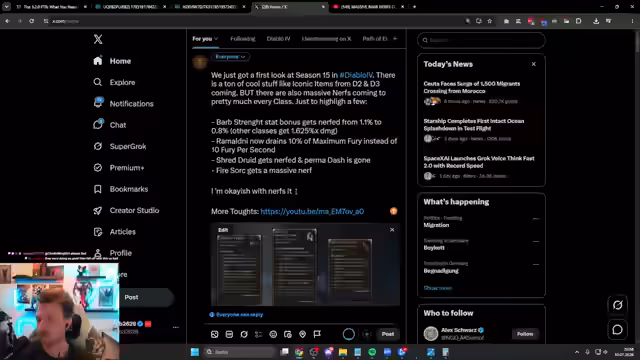Image resolution: width=640 pixels, height=360 pixels.
Task: Open Ceuta Faces Surge of Migrants story
Action: (471, 87)
